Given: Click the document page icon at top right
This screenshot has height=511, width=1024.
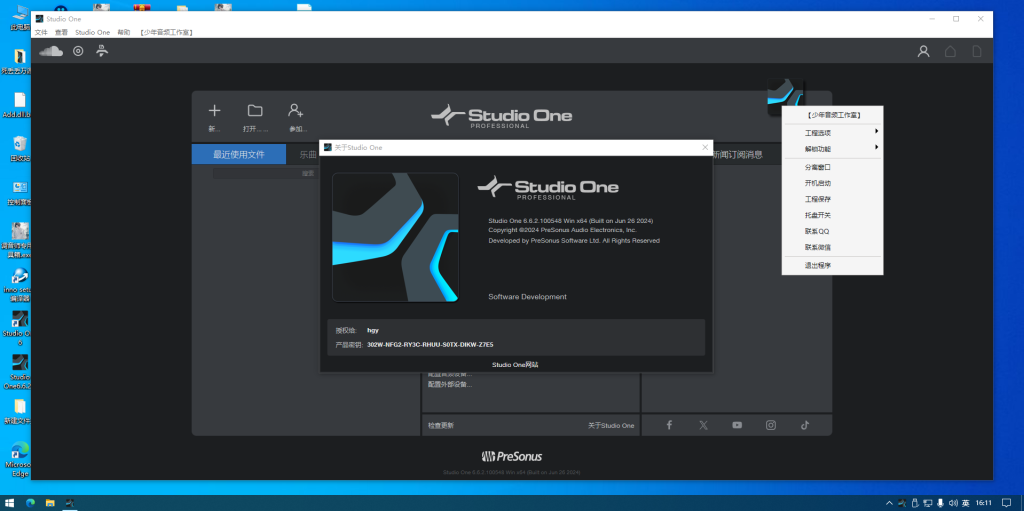Looking at the screenshot, I should (977, 51).
